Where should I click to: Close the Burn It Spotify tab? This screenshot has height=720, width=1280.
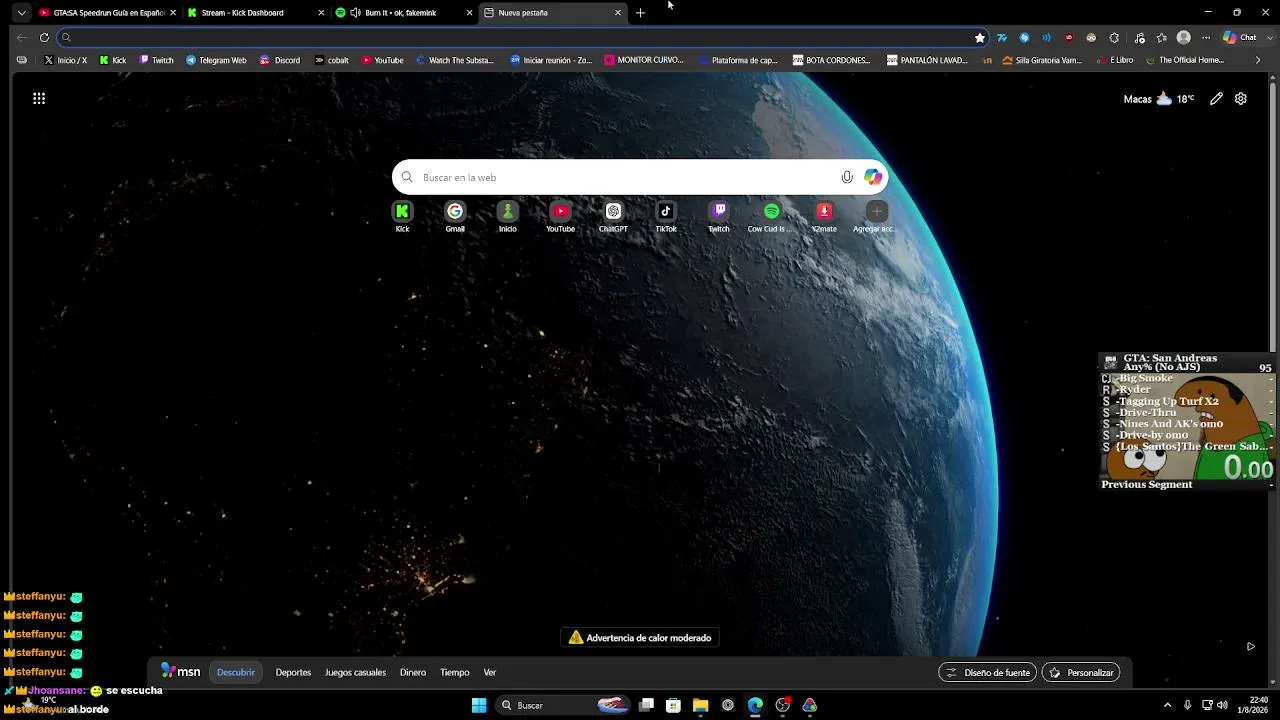click(469, 13)
